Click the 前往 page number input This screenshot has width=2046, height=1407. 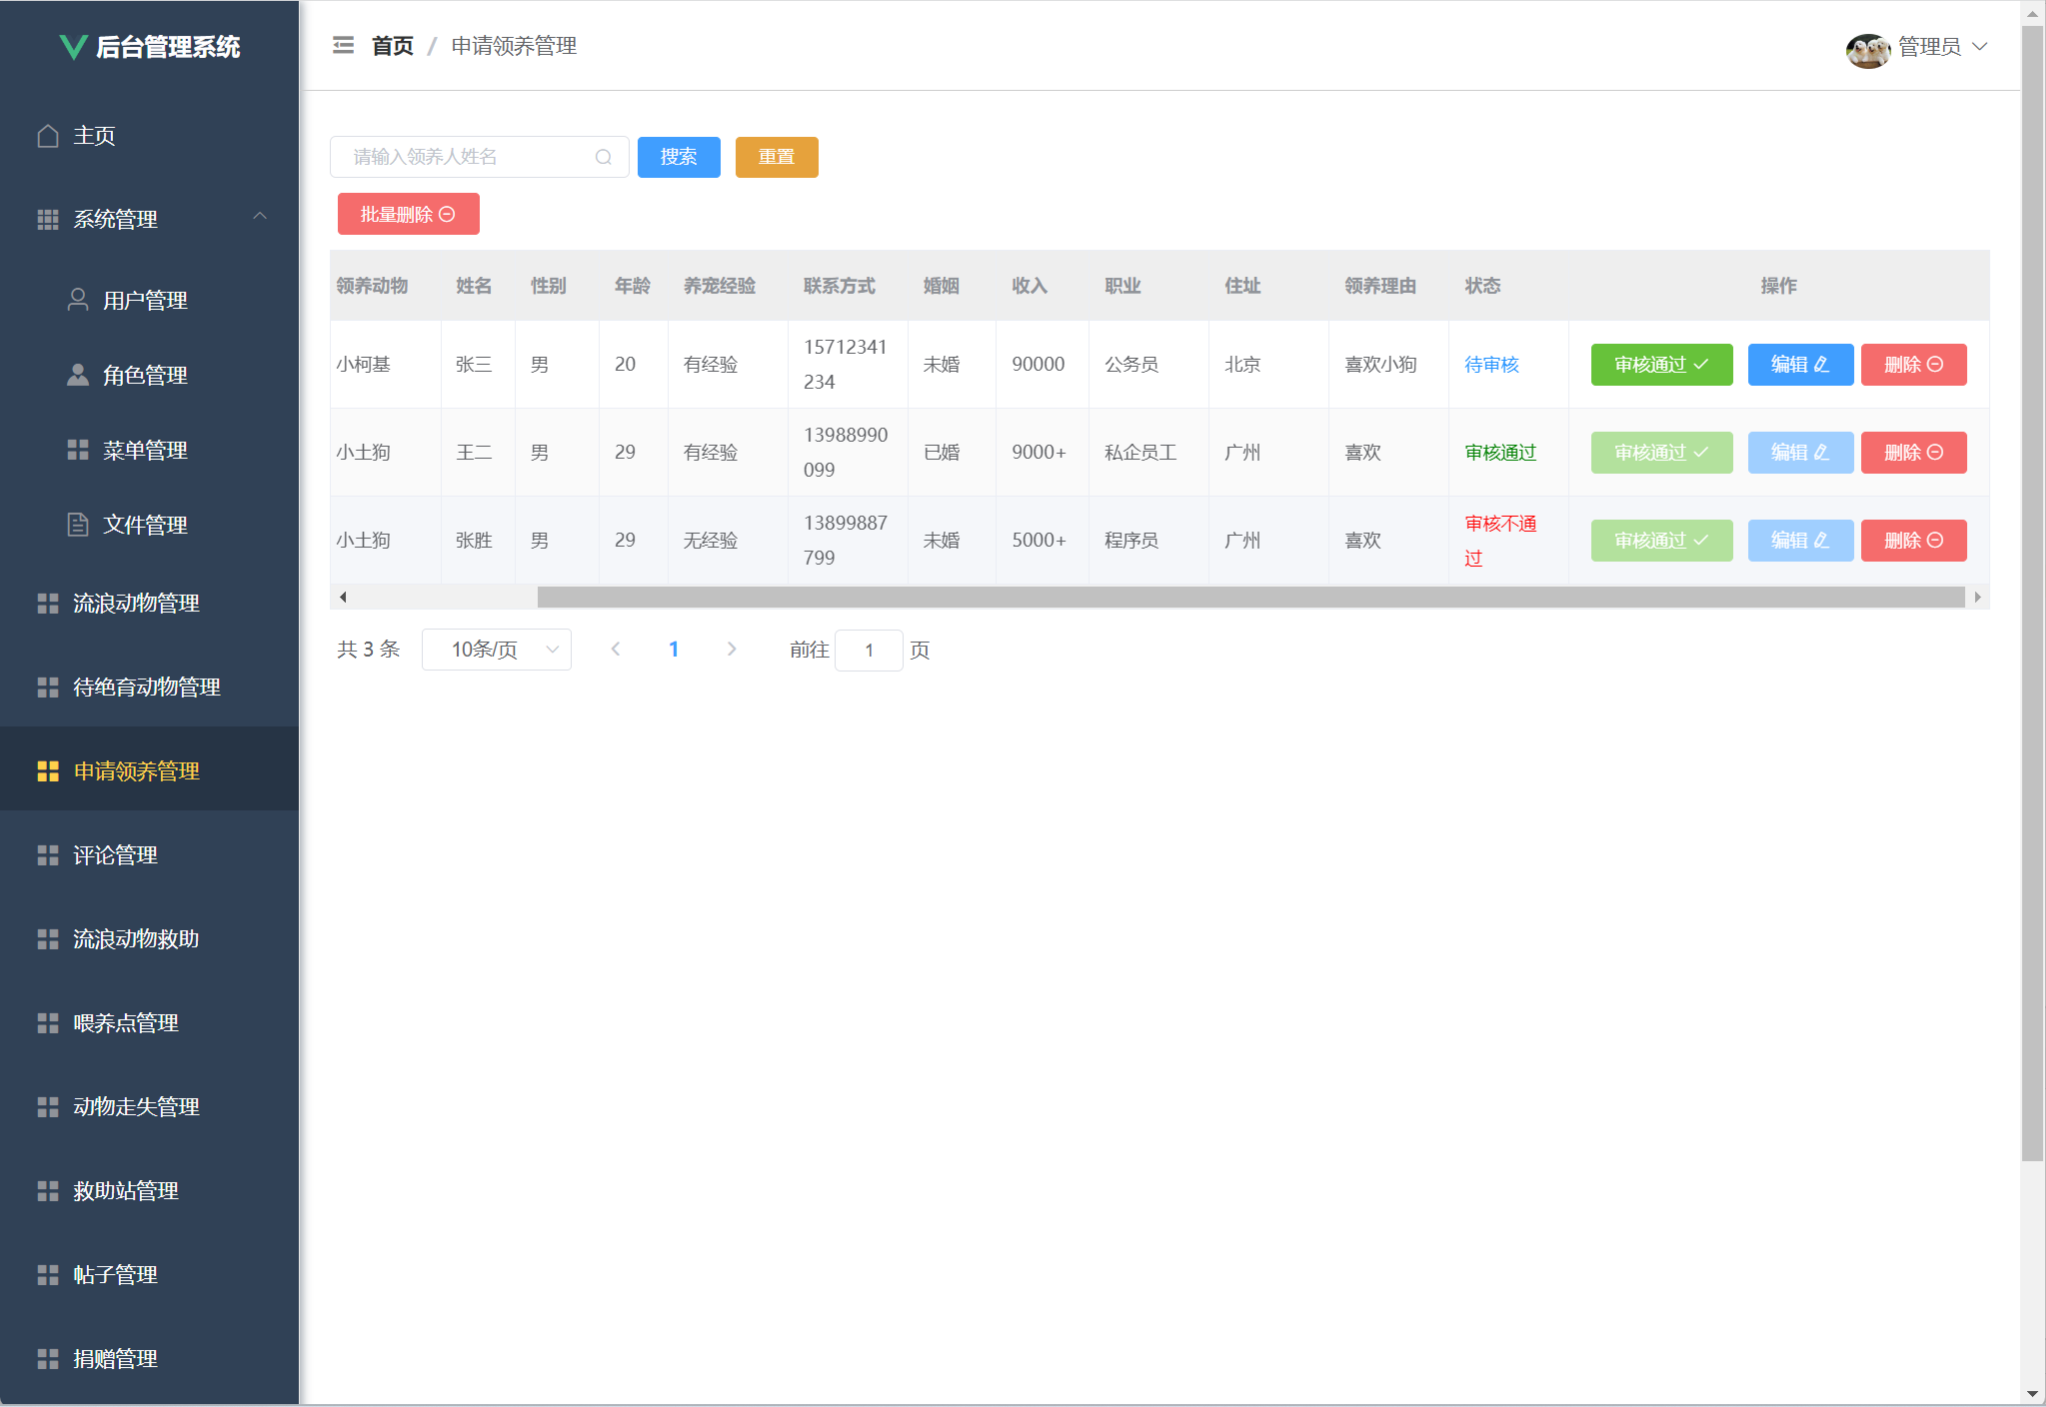[x=868, y=650]
